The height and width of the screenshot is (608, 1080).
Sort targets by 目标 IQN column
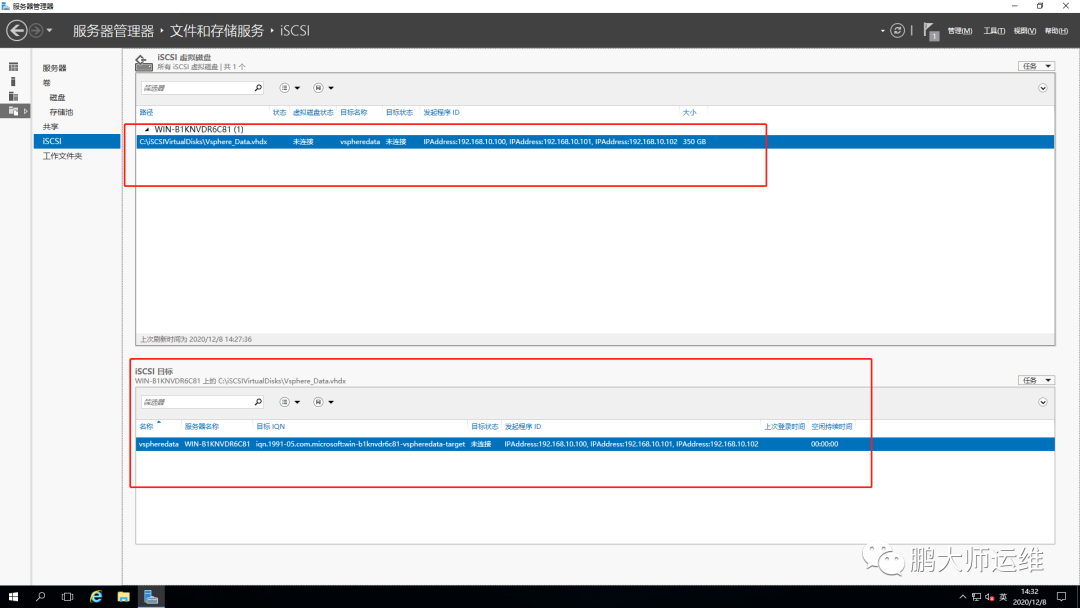tap(270, 427)
